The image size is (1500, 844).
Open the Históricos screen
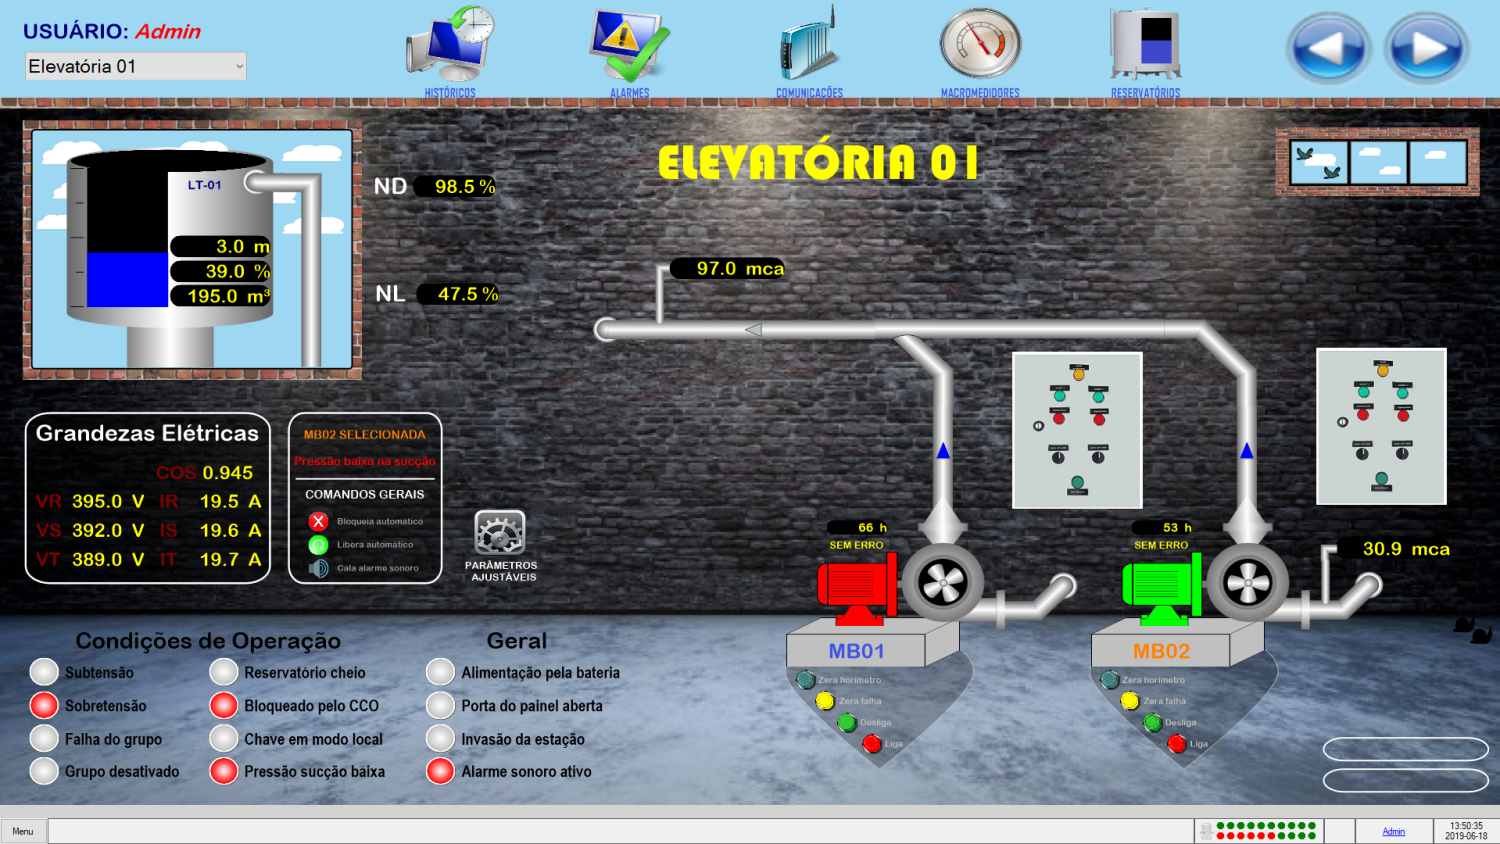tap(450, 48)
